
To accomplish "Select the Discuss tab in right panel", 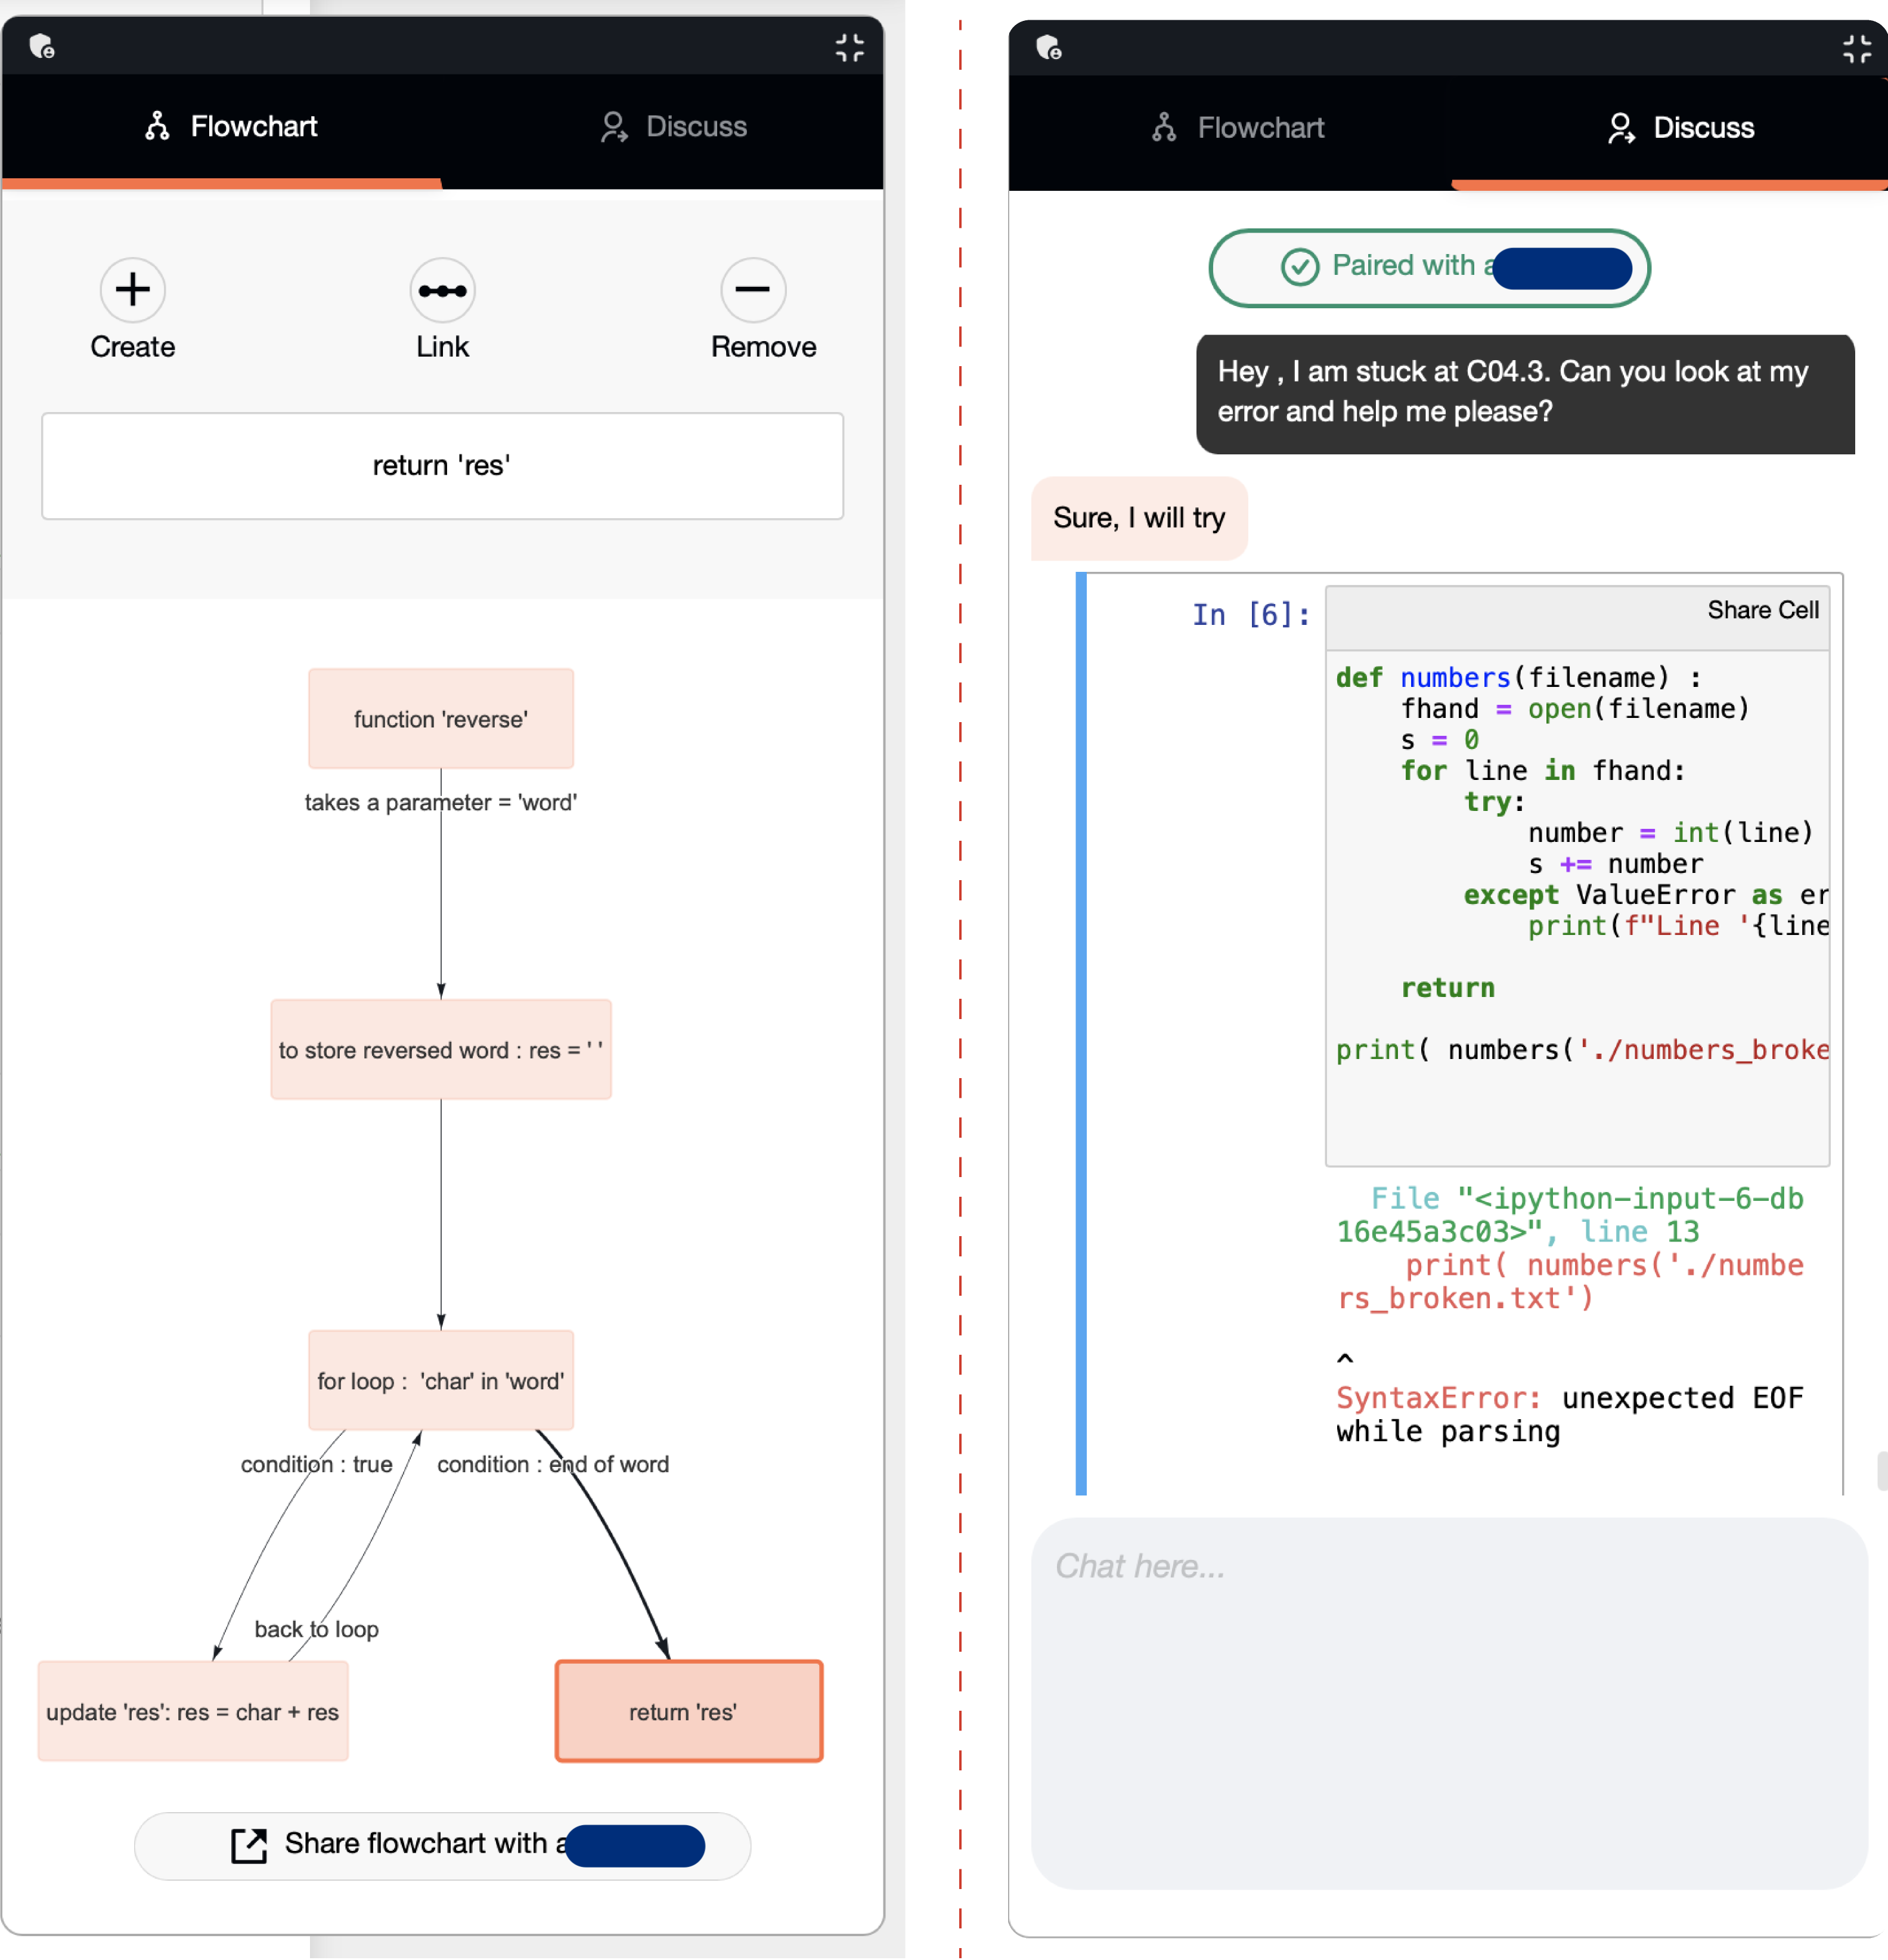I will (x=1680, y=128).
